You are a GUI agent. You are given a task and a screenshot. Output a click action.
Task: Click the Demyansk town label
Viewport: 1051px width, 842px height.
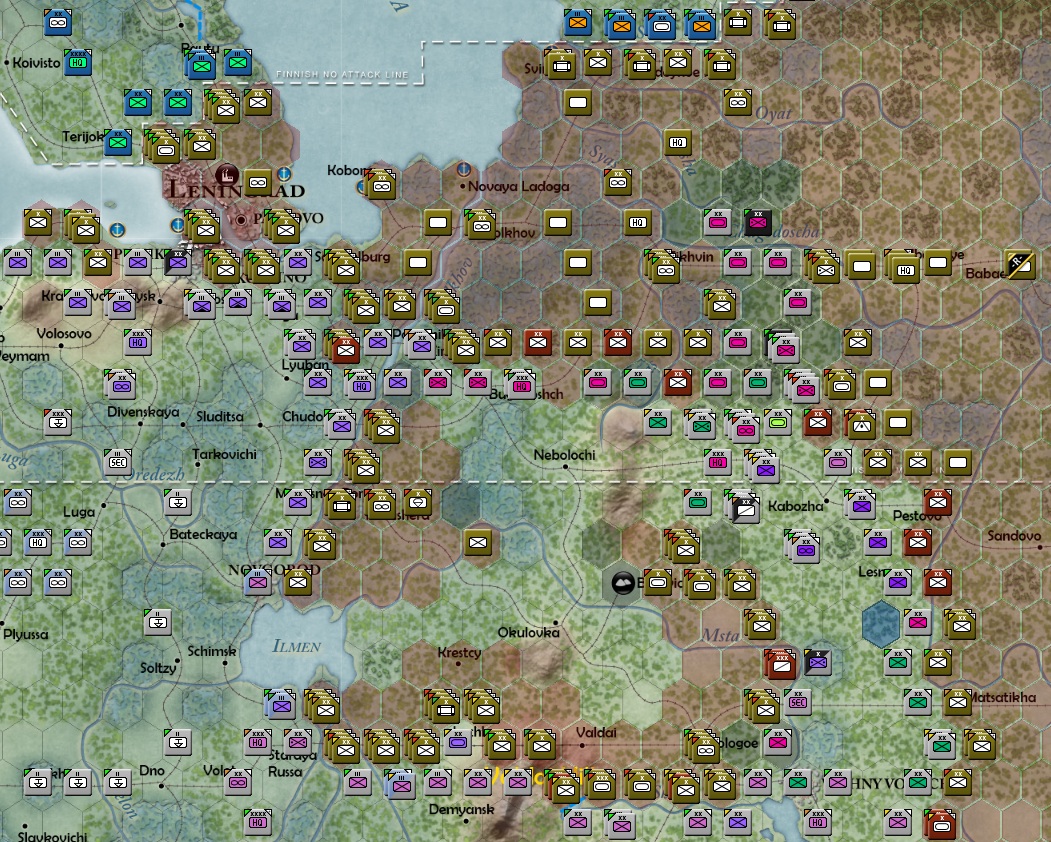click(461, 810)
